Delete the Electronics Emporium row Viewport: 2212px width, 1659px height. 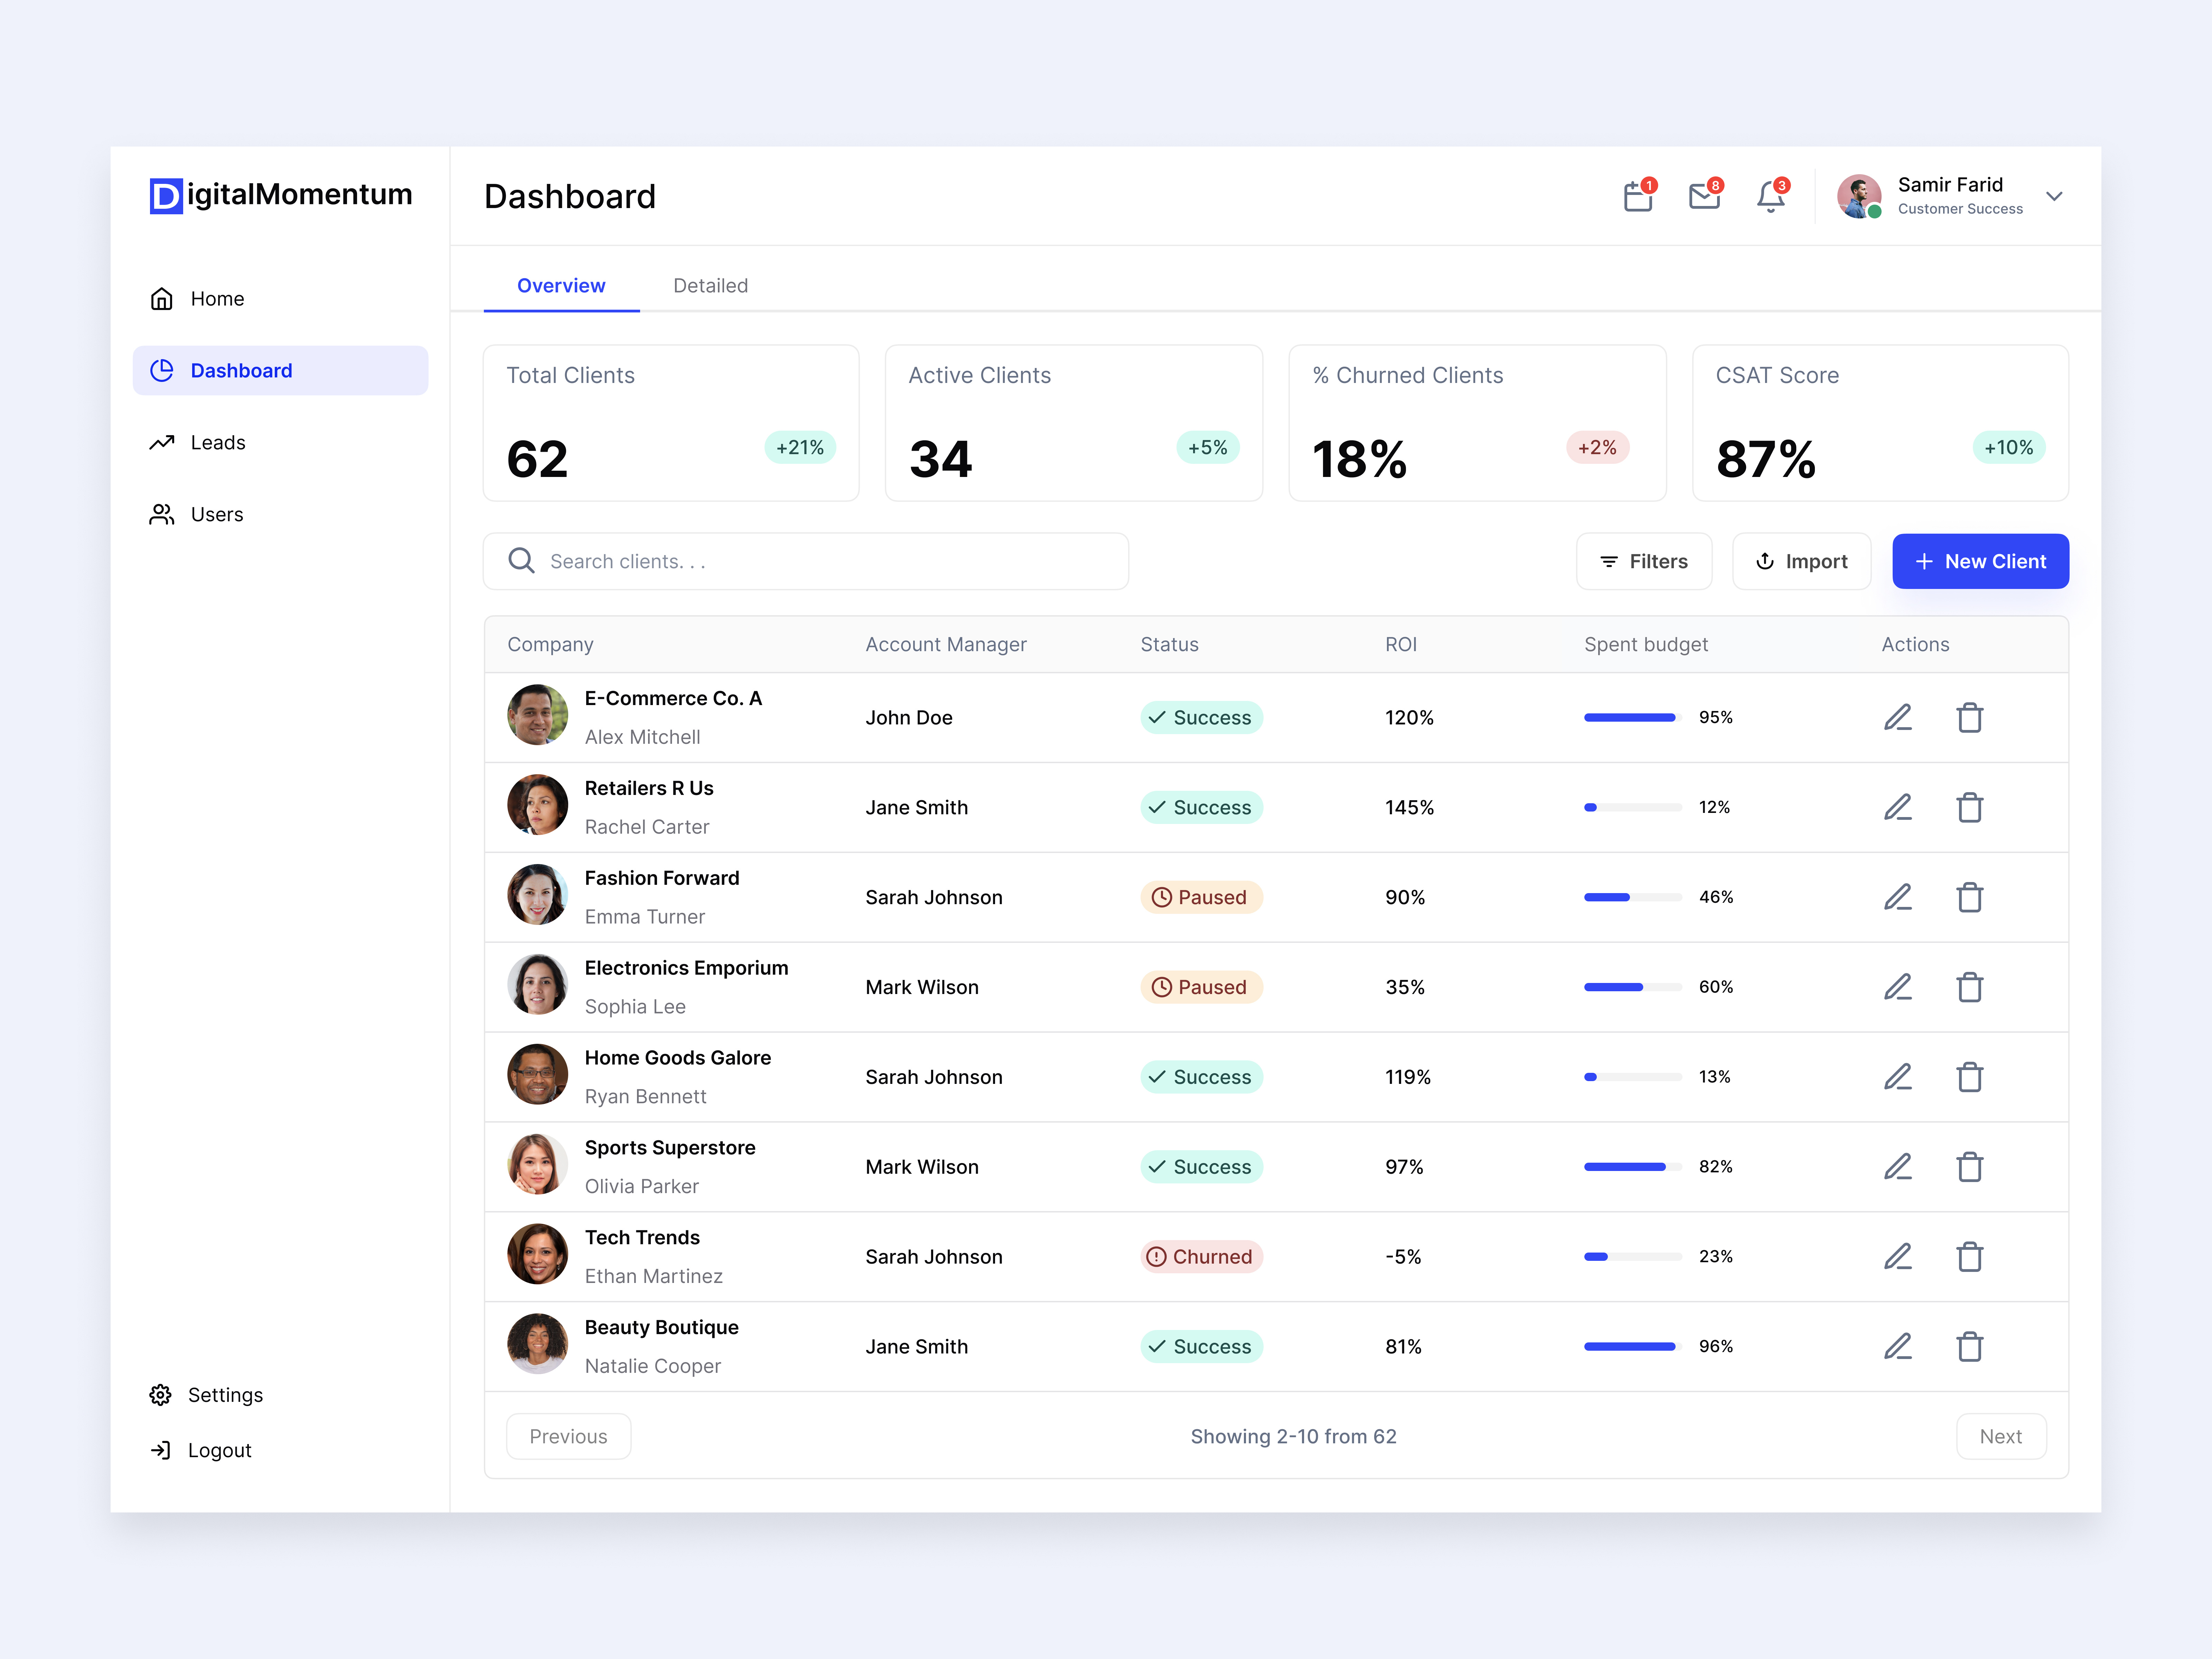pyautogui.click(x=1970, y=987)
